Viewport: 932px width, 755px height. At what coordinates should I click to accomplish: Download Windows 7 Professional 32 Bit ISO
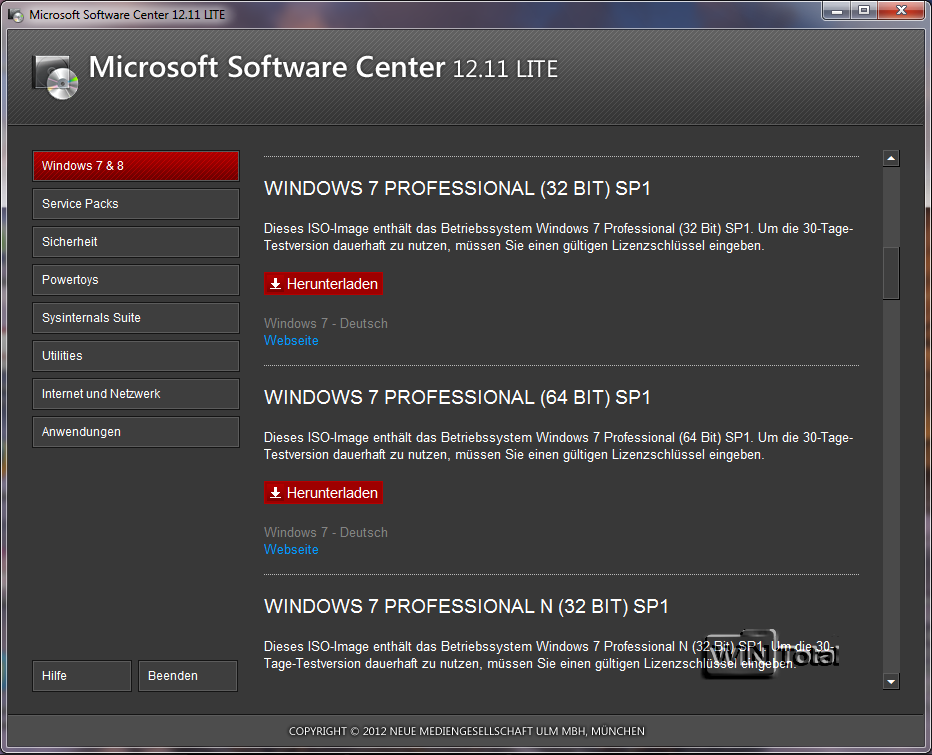[x=324, y=284]
